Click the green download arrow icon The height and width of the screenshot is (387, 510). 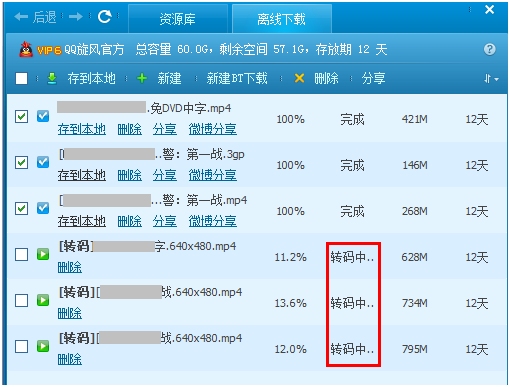52,79
